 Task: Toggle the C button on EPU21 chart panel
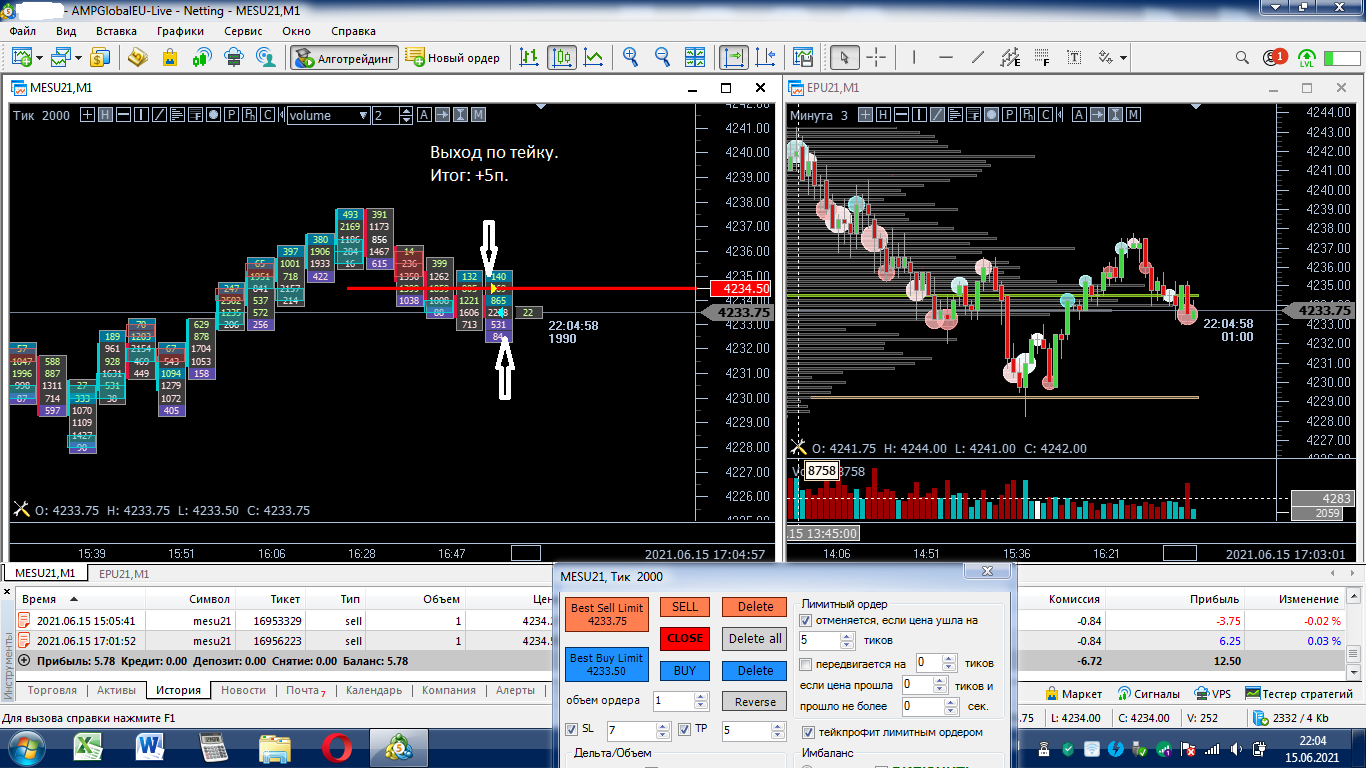[x=1044, y=115]
